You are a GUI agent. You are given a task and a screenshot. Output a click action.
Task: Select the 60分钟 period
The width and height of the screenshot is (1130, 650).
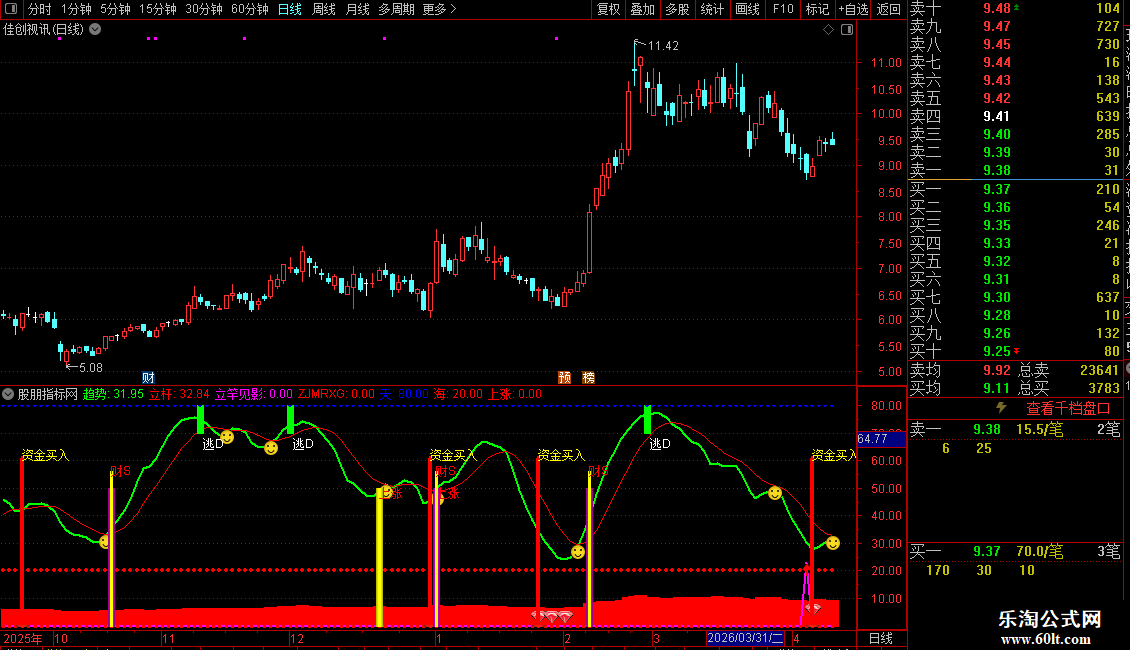point(250,9)
